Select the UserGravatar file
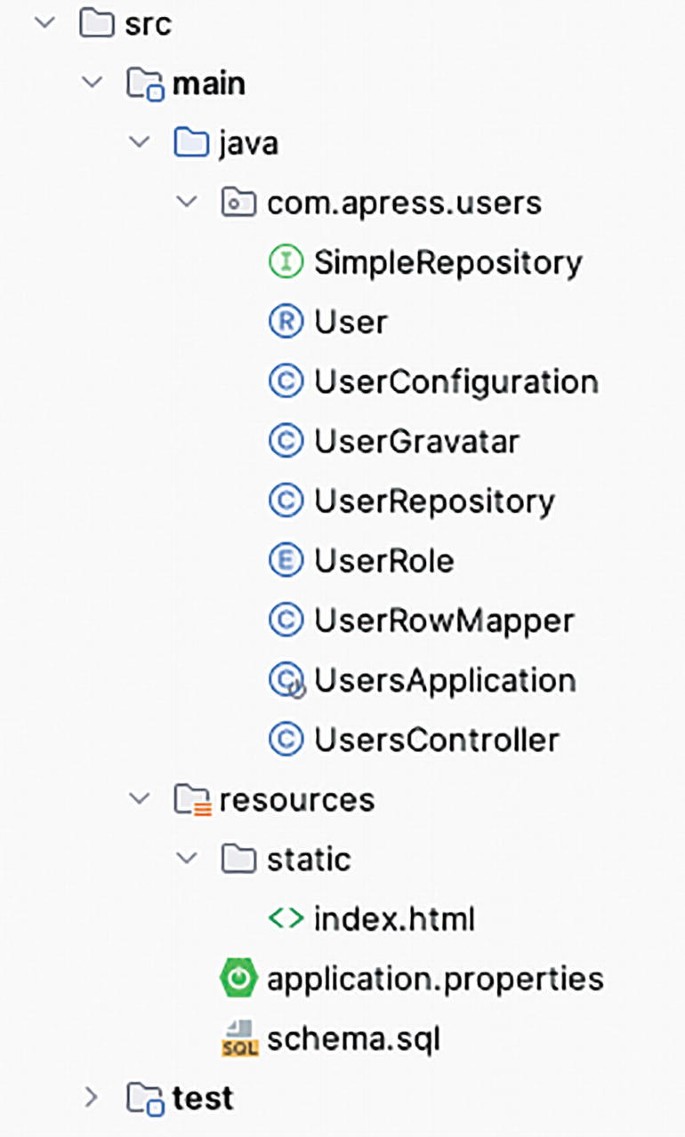 [x=418, y=441]
